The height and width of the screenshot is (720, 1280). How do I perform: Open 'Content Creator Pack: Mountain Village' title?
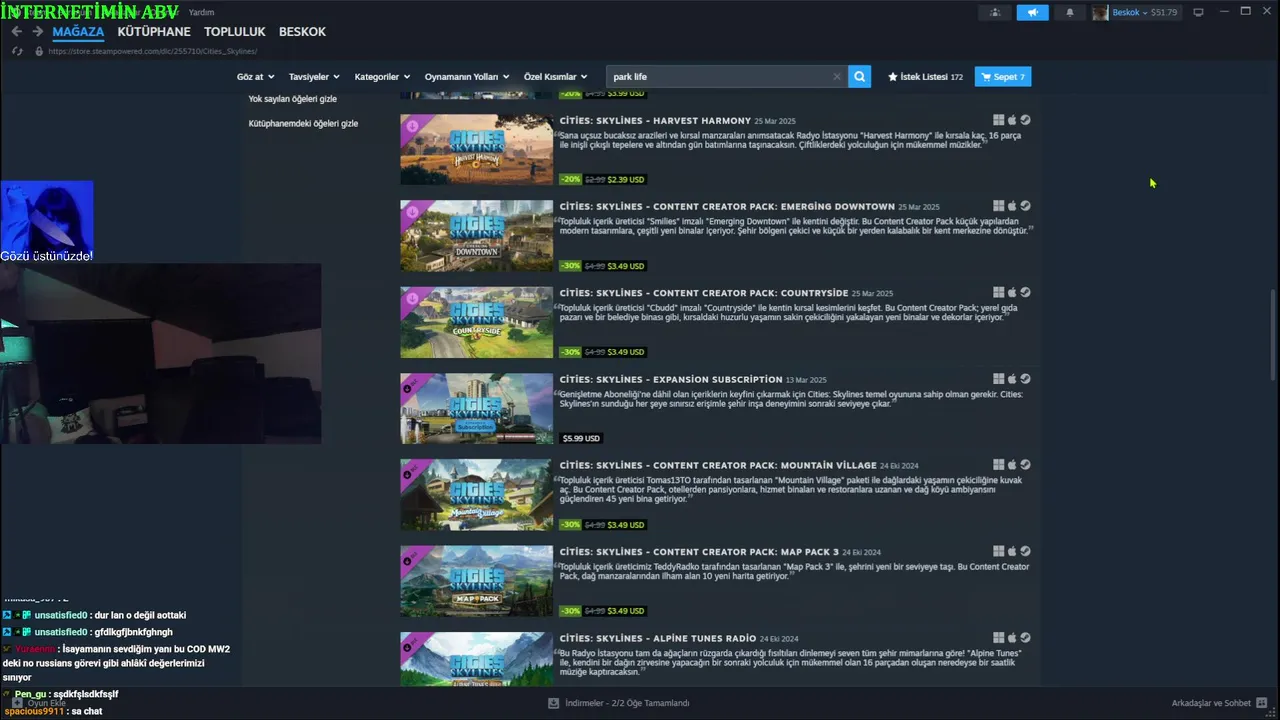[717, 465]
